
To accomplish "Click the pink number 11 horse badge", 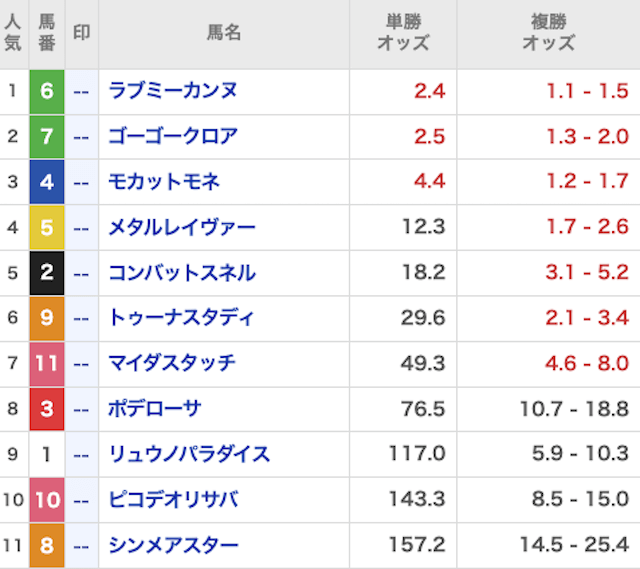I will (x=47, y=364).
